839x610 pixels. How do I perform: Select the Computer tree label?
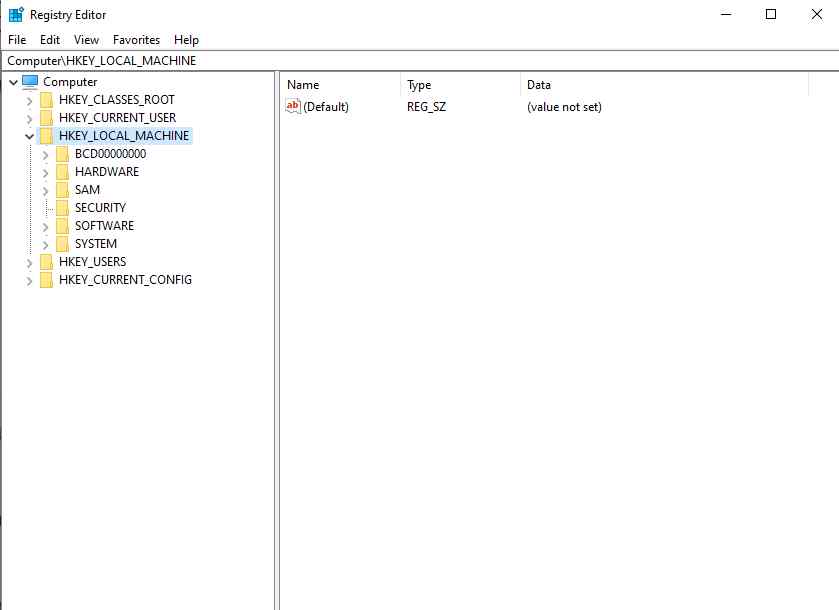(x=70, y=82)
